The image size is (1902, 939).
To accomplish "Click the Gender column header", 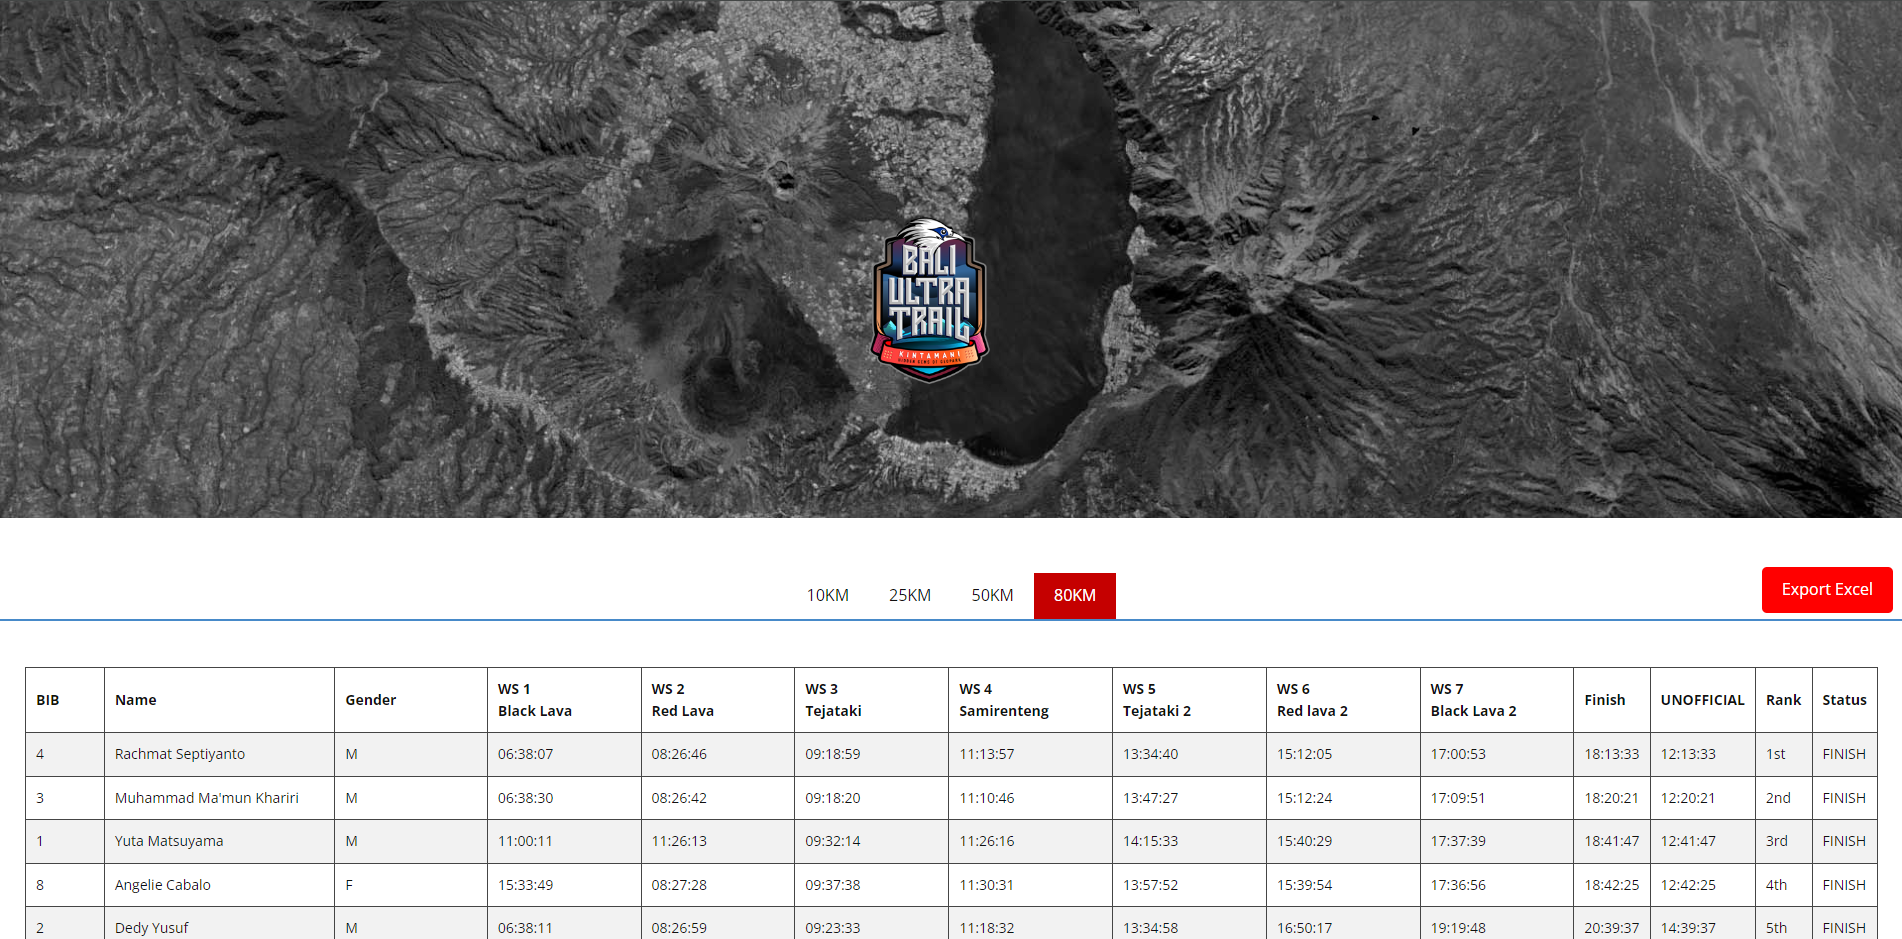I will tap(371, 700).
